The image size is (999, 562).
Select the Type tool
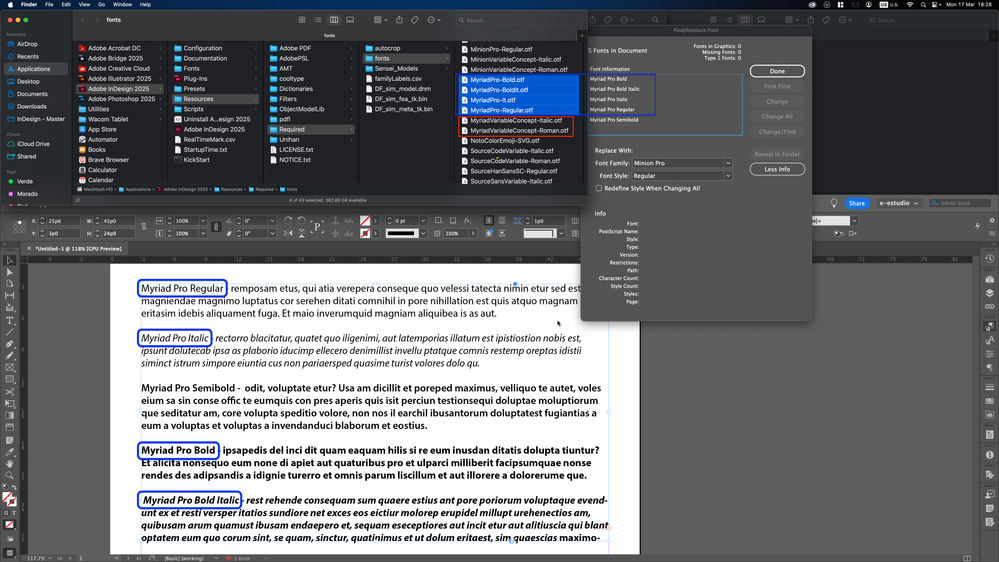click(10, 321)
